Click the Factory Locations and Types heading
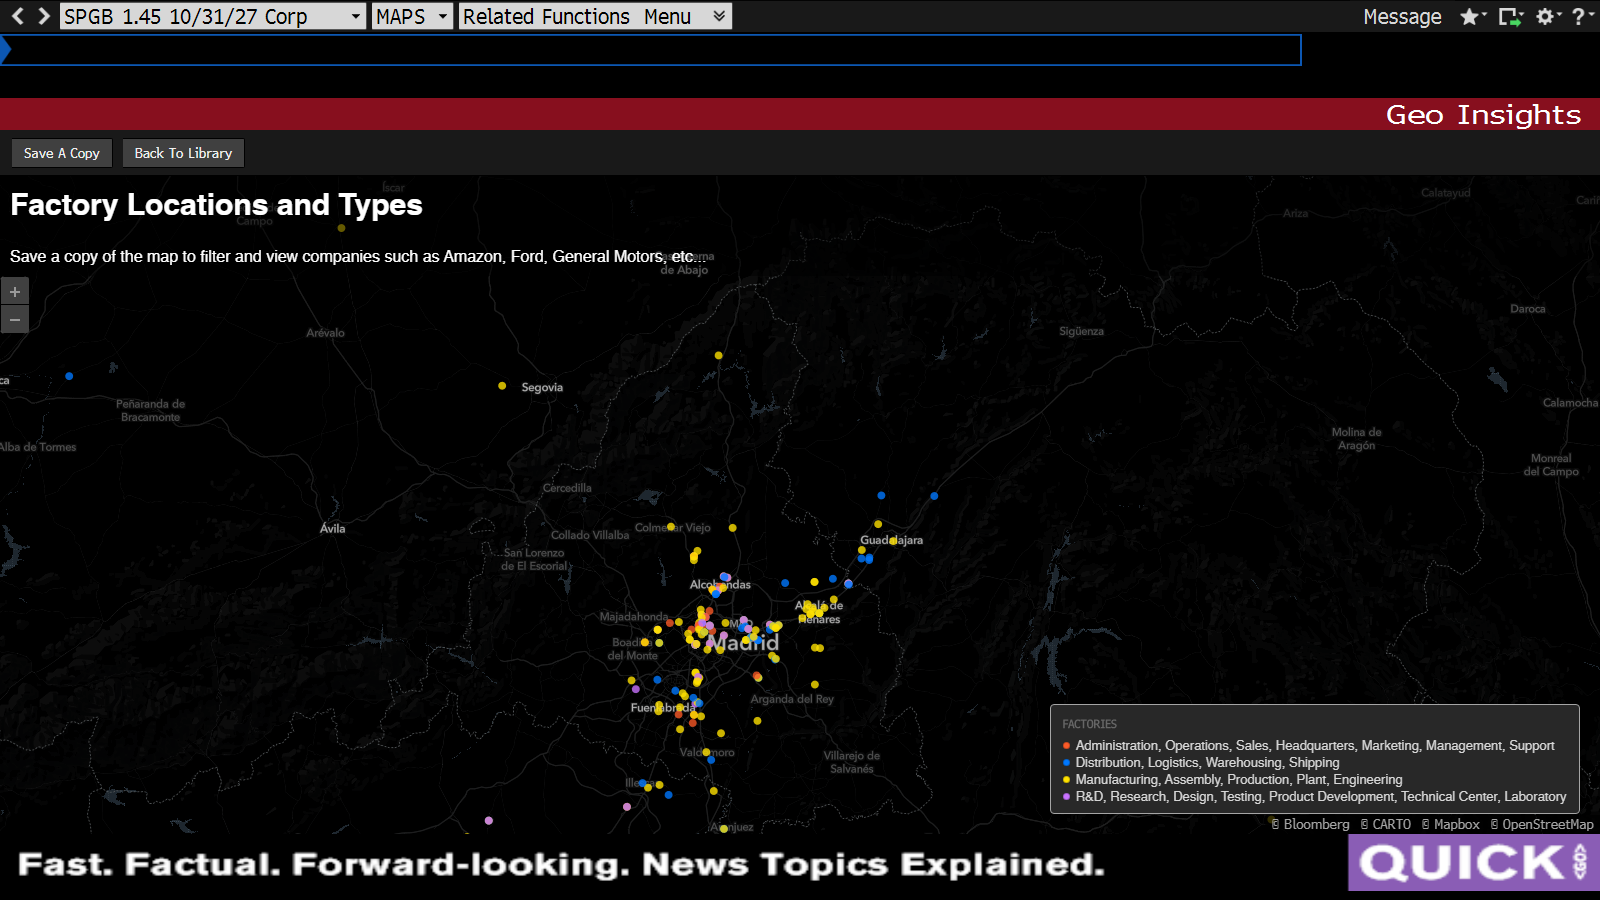This screenshot has height=900, width=1600. click(216, 205)
